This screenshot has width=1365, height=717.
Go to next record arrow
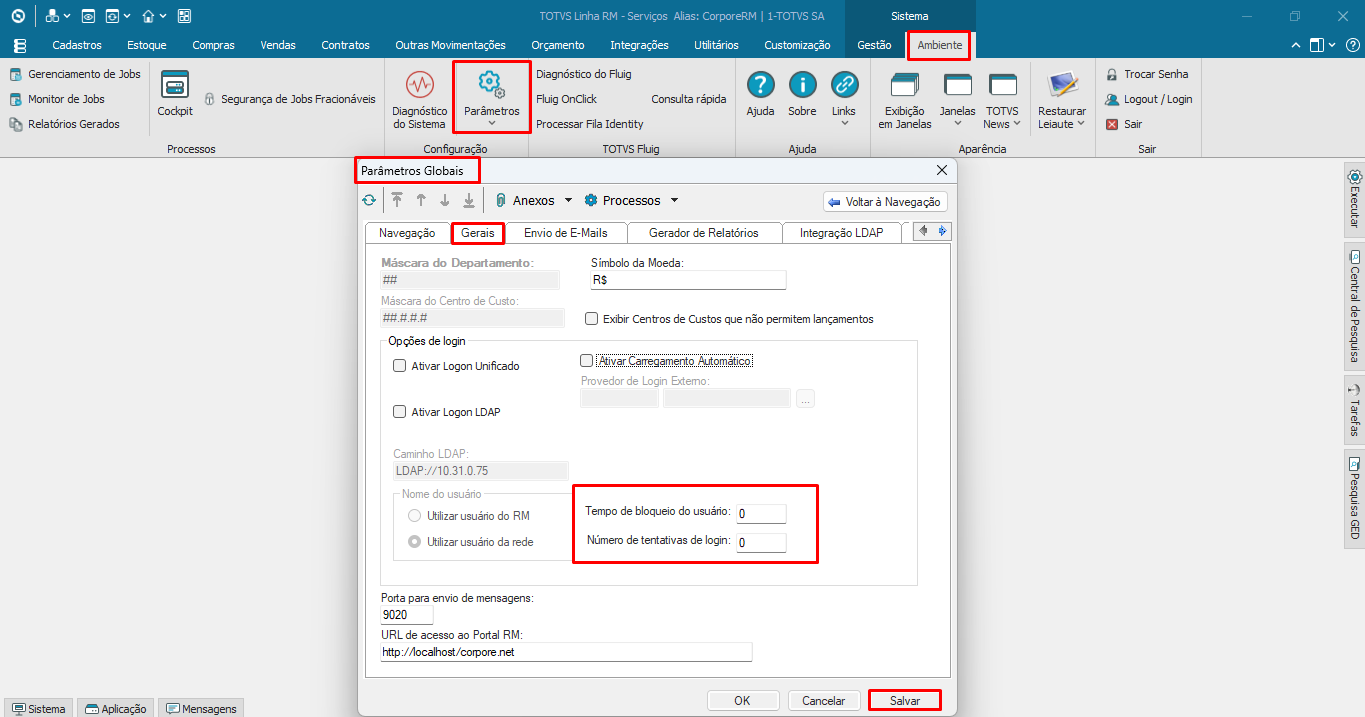click(445, 200)
